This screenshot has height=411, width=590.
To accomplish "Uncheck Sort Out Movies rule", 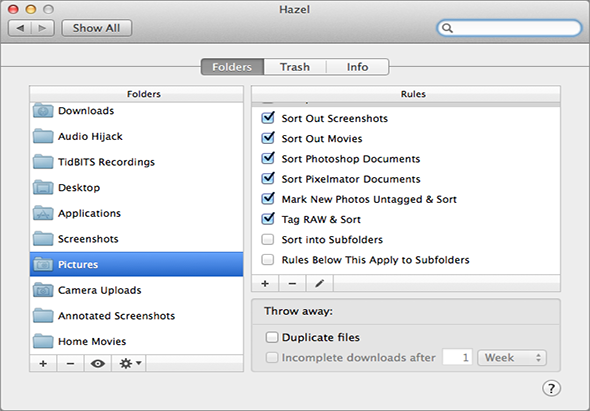I will tap(268, 138).
